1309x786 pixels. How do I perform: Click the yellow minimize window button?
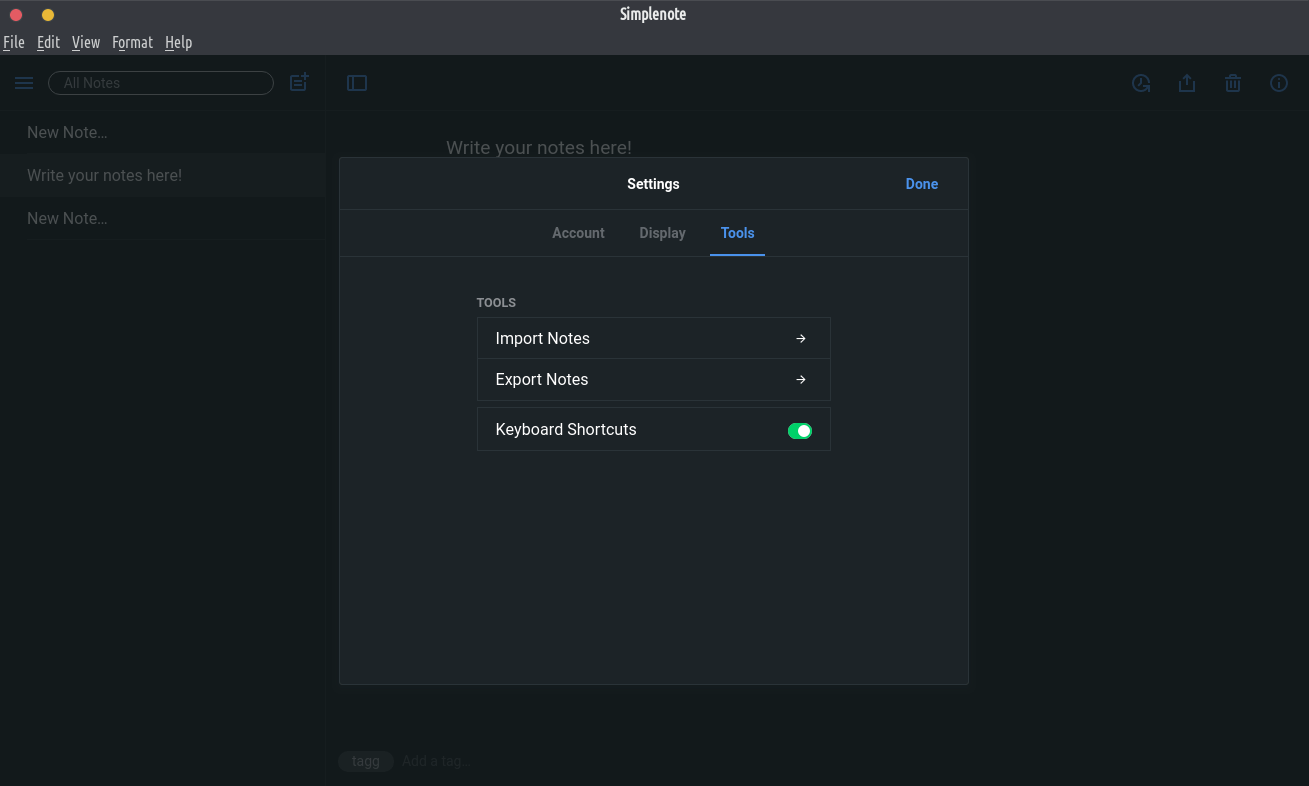pos(48,15)
